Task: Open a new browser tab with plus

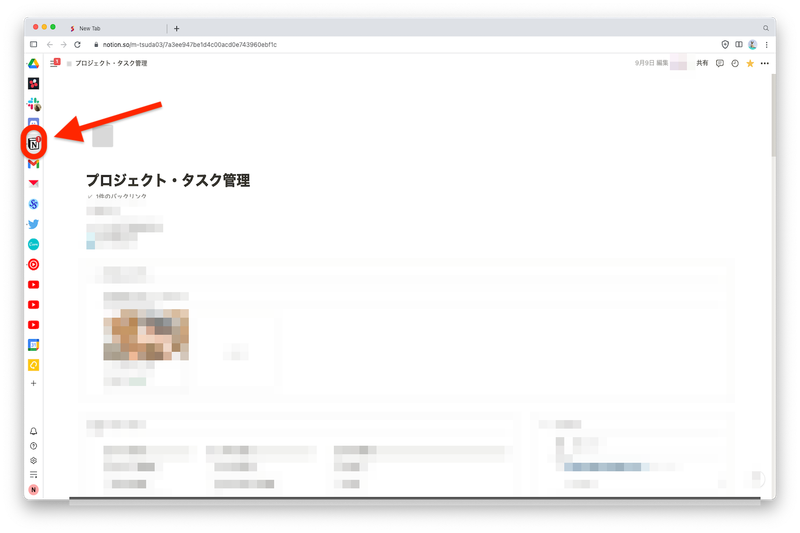Action: 177,29
